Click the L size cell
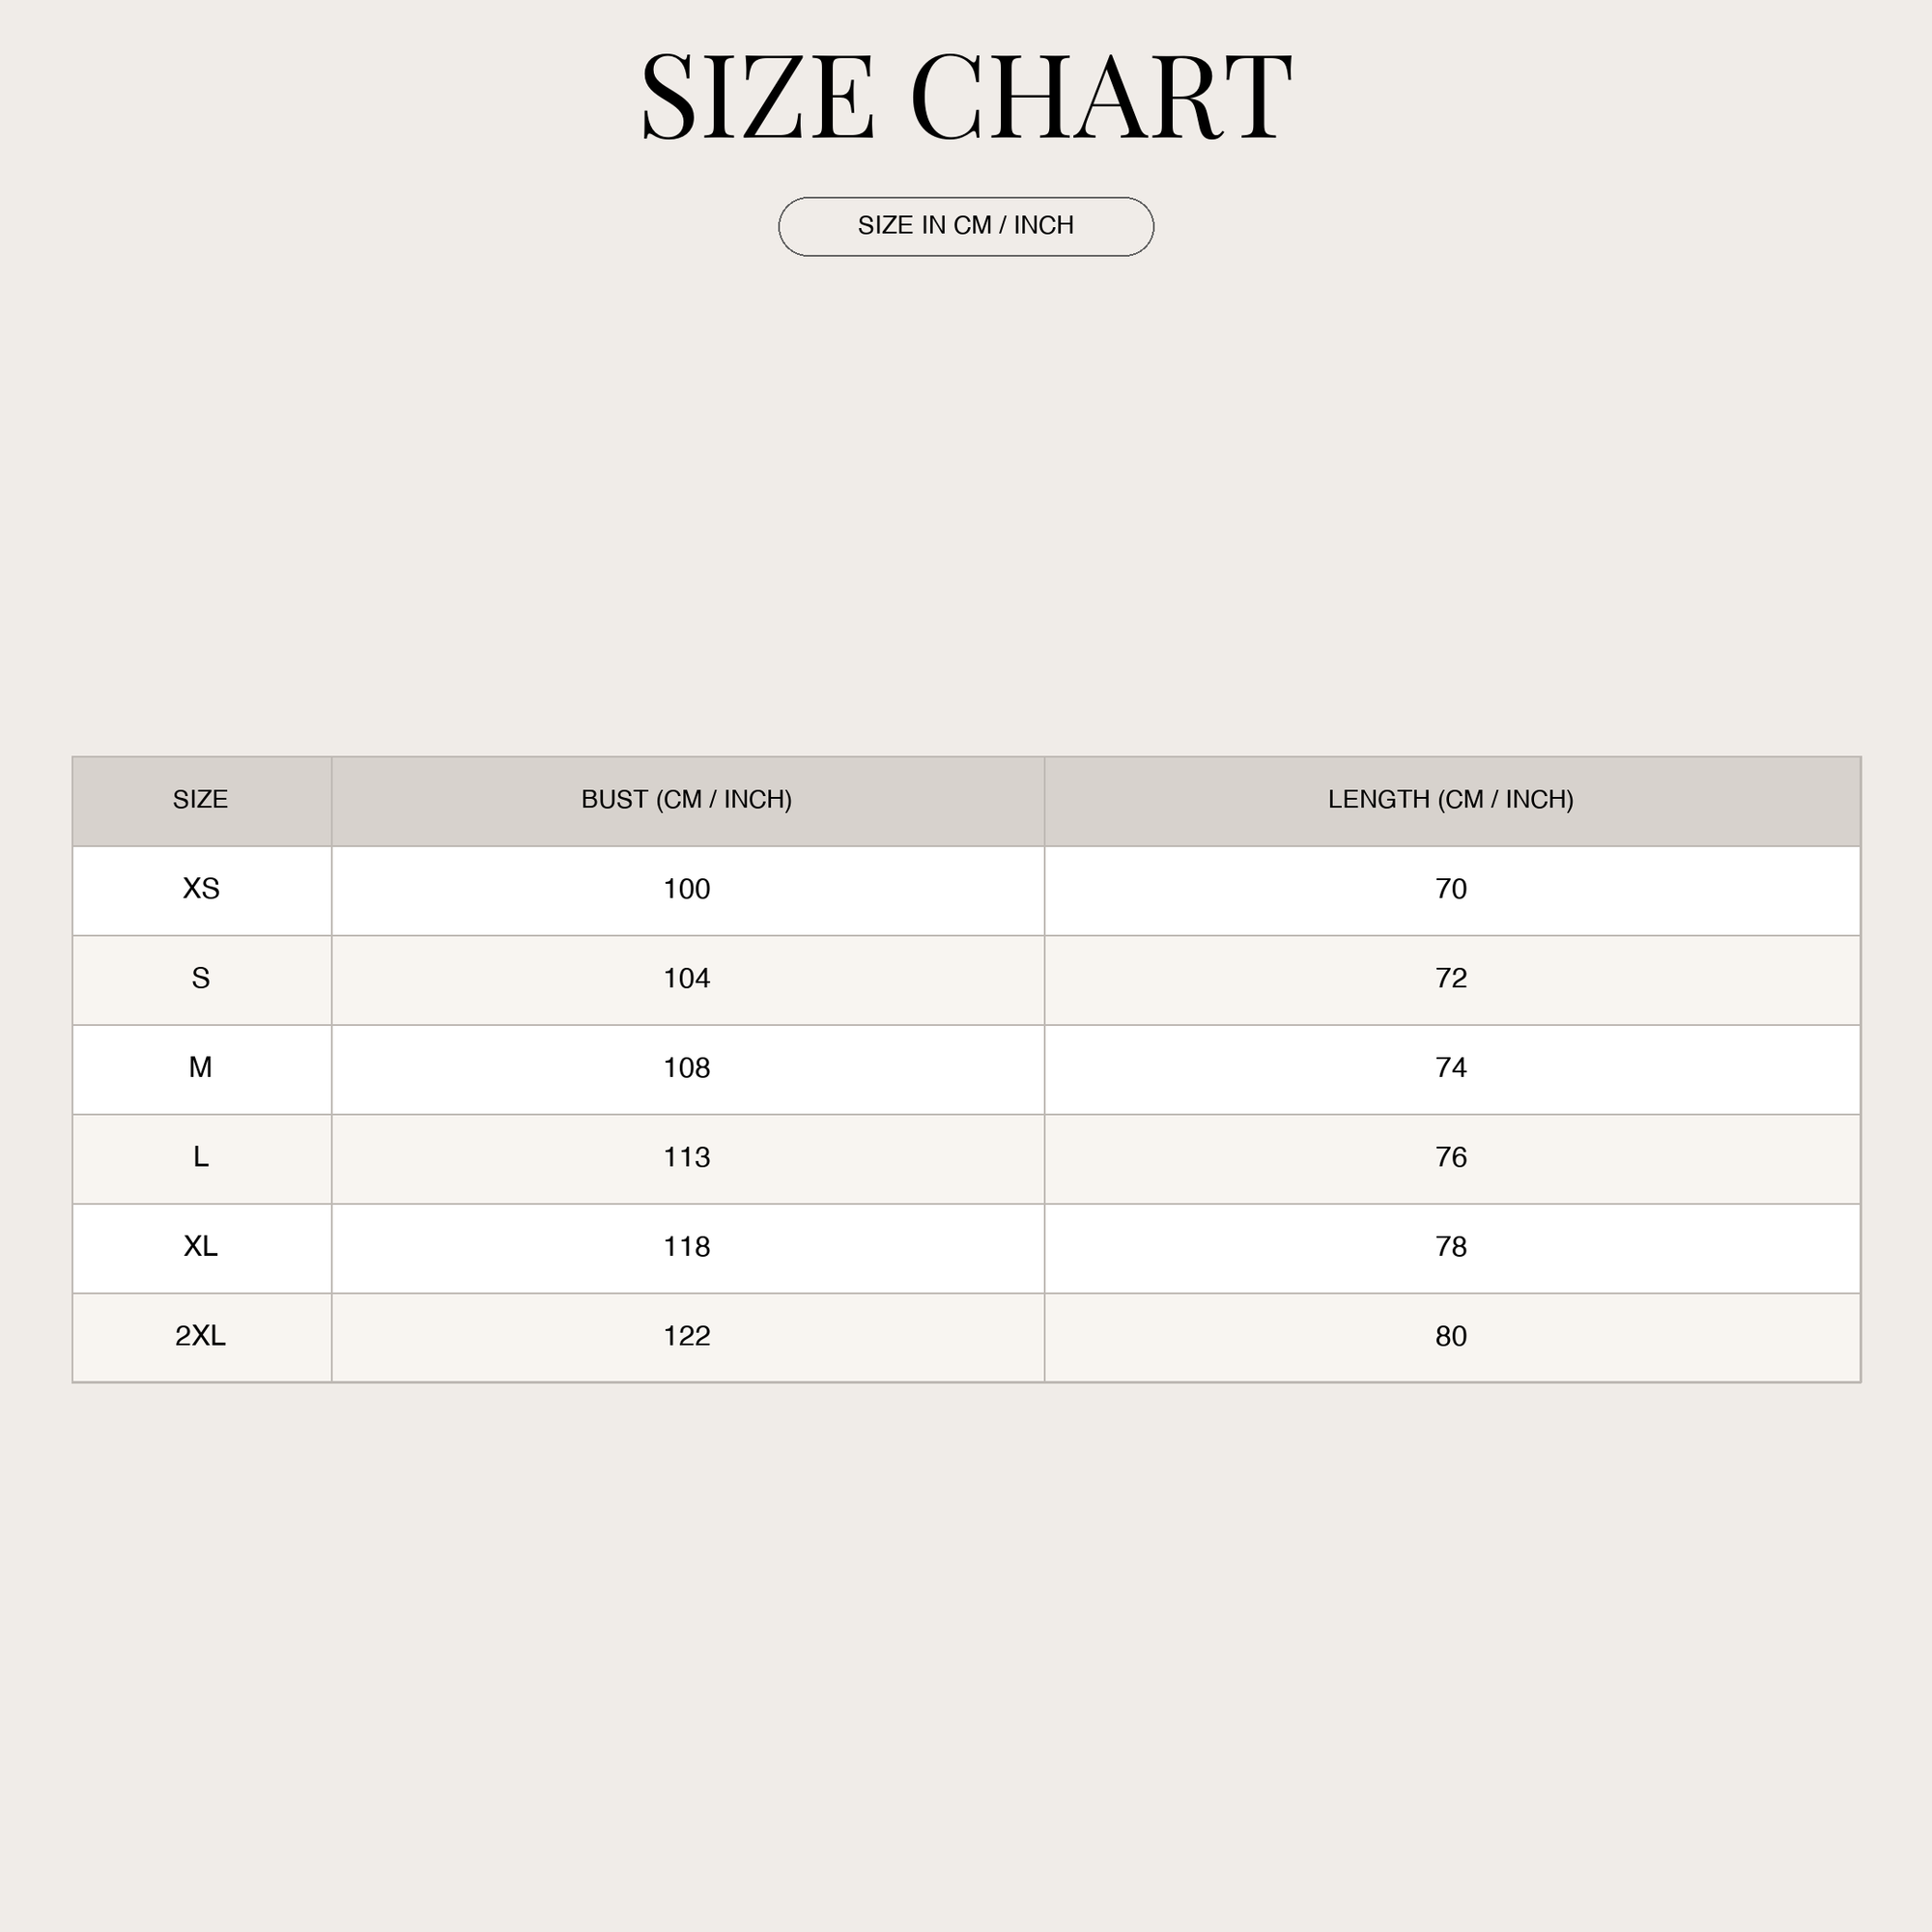1932x1932 pixels. pos(201,1159)
